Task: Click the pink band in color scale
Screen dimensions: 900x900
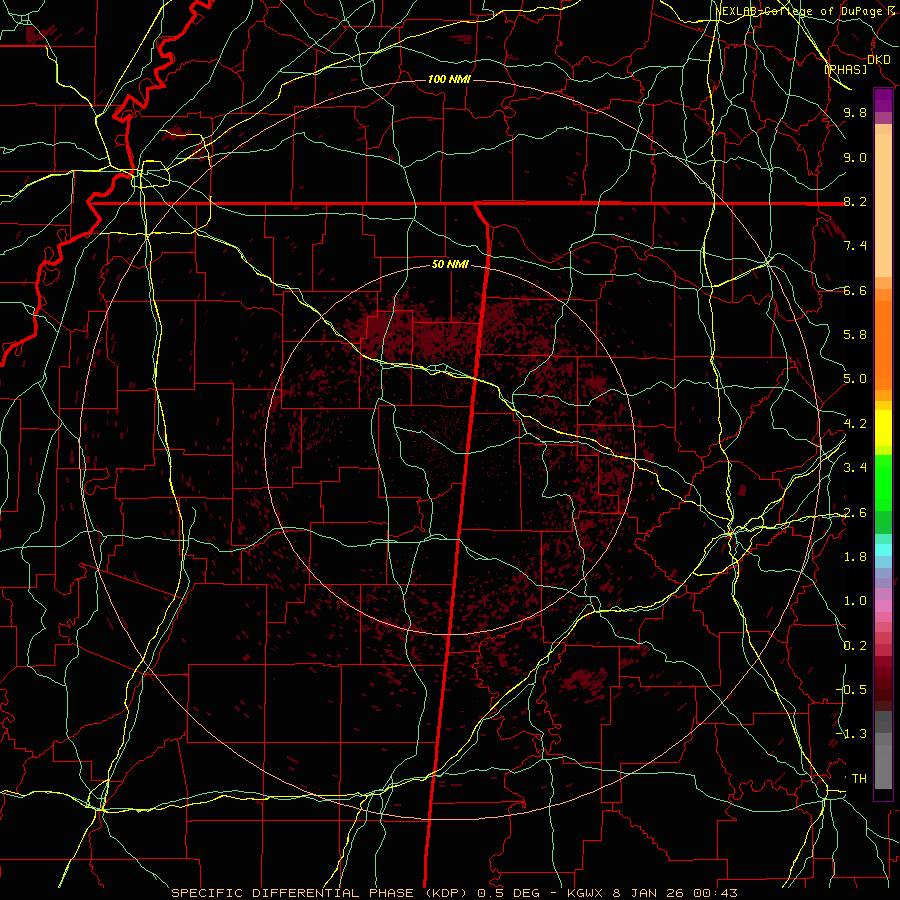Action: (x=883, y=606)
